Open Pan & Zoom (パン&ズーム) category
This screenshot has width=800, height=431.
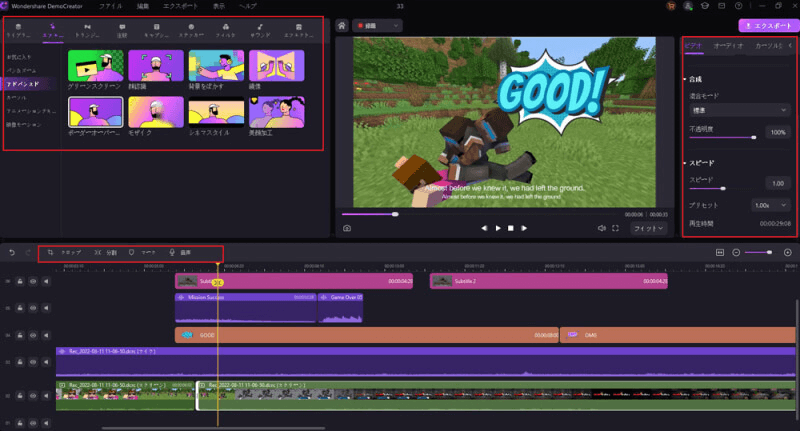coord(21,70)
